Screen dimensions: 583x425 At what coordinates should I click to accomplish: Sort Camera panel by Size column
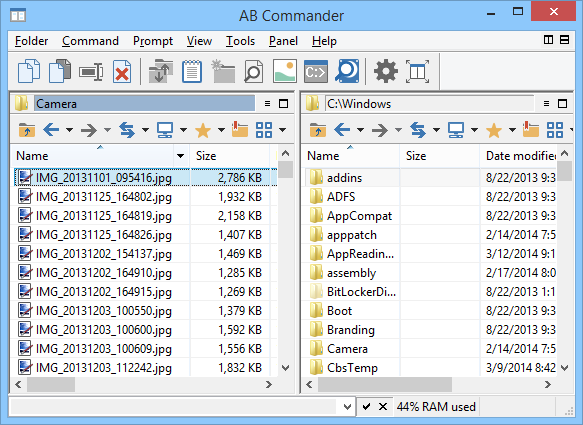229,156
